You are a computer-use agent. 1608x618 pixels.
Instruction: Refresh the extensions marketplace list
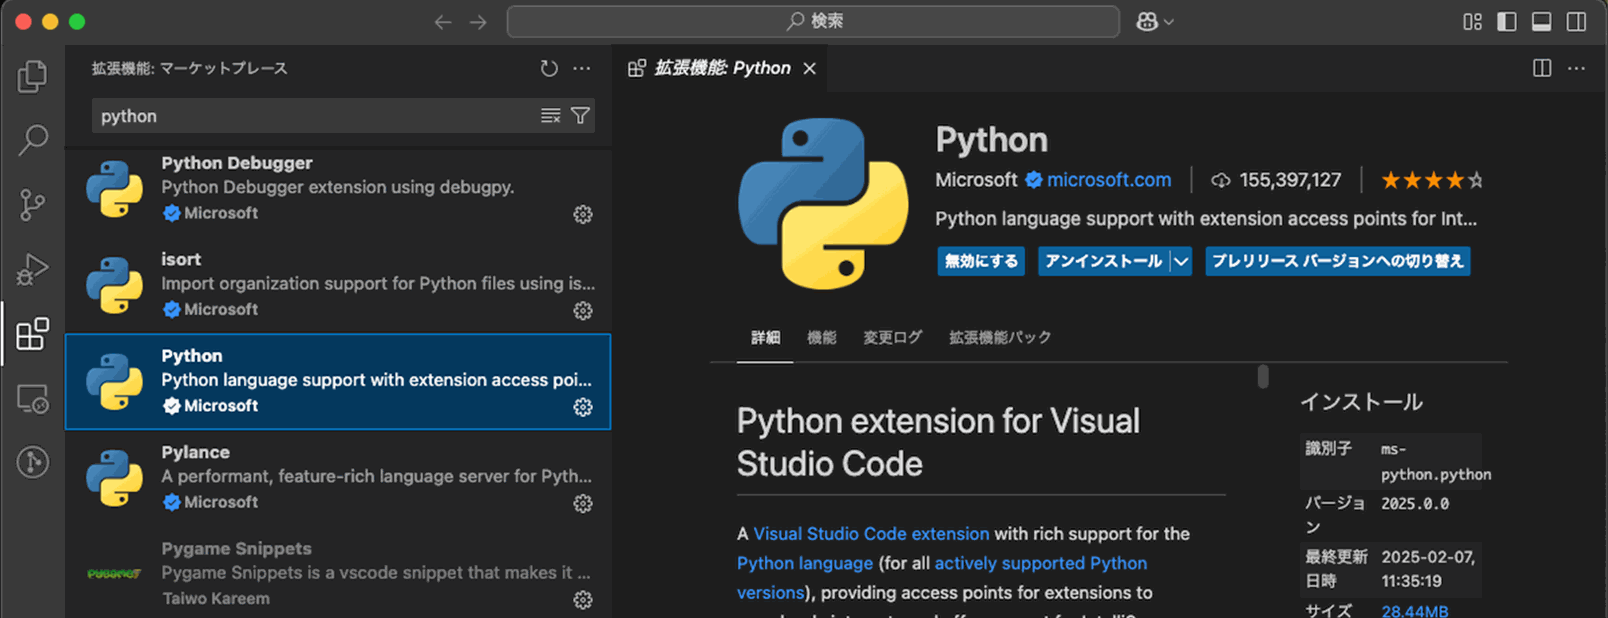click(x=549, y=68)
